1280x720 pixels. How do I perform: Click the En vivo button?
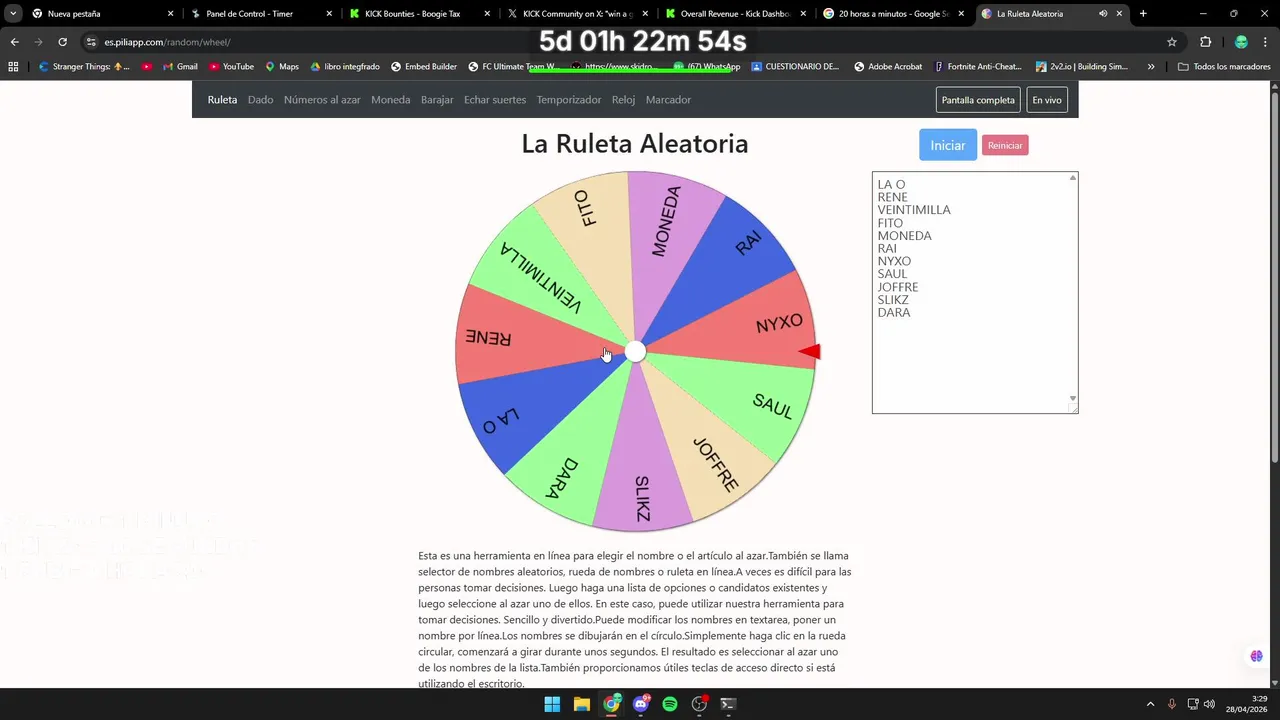point(1047,100)
